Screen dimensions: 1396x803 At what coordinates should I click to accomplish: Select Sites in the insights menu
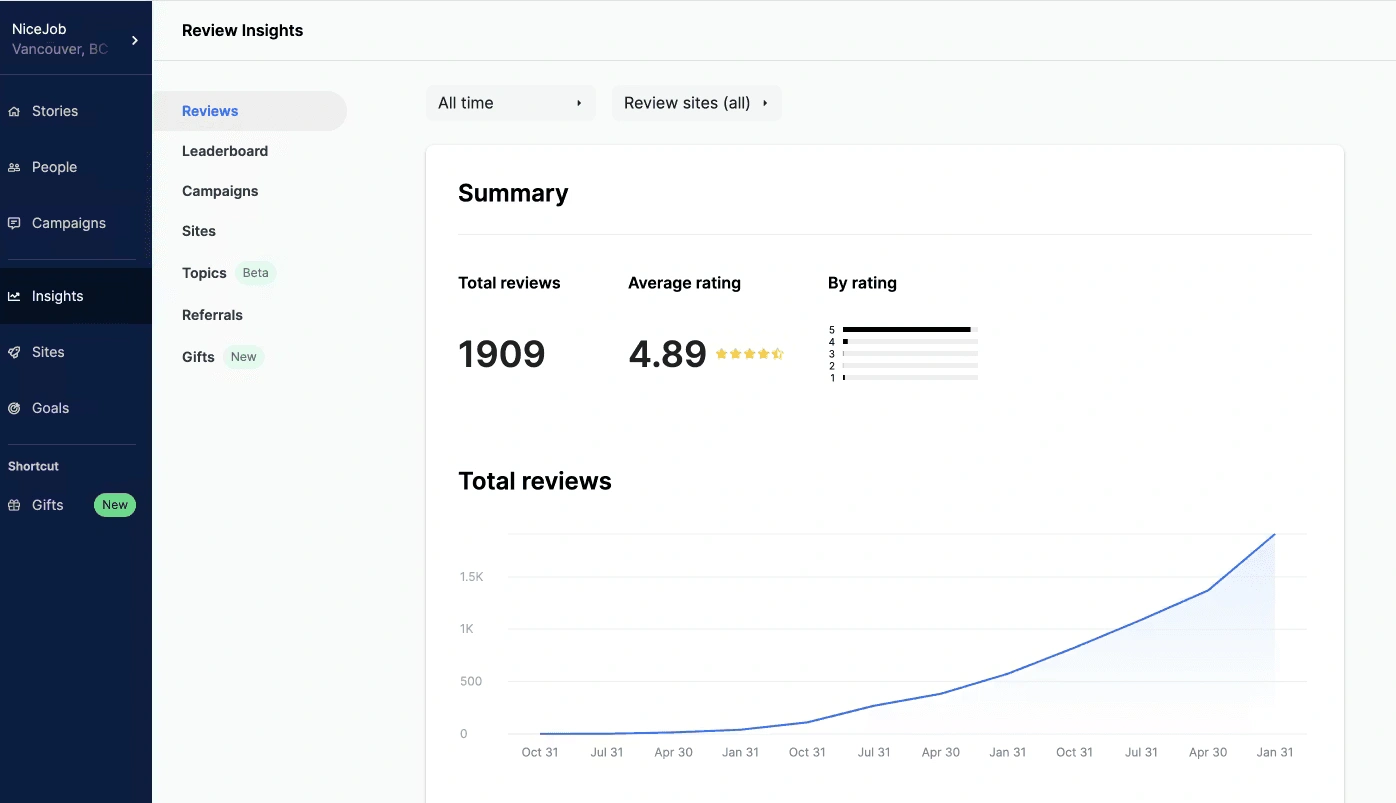(198, 231)
